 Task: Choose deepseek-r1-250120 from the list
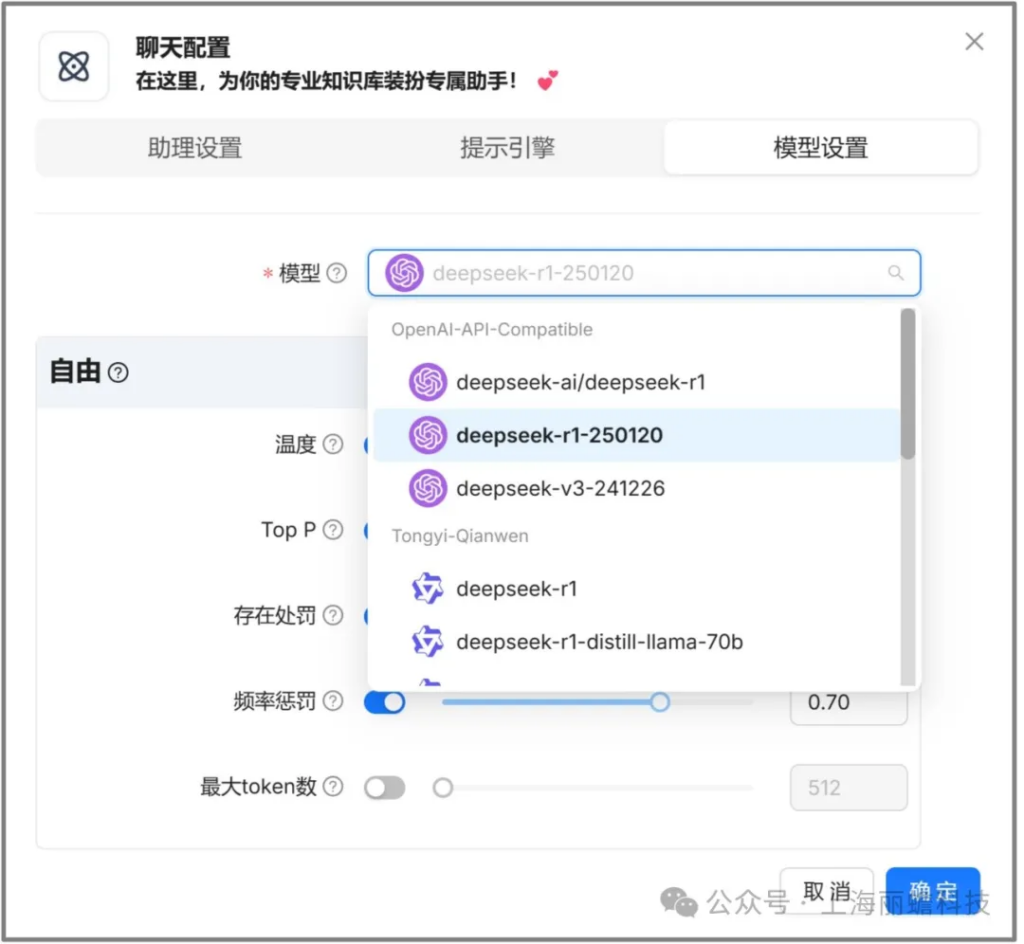coord(637,435)
